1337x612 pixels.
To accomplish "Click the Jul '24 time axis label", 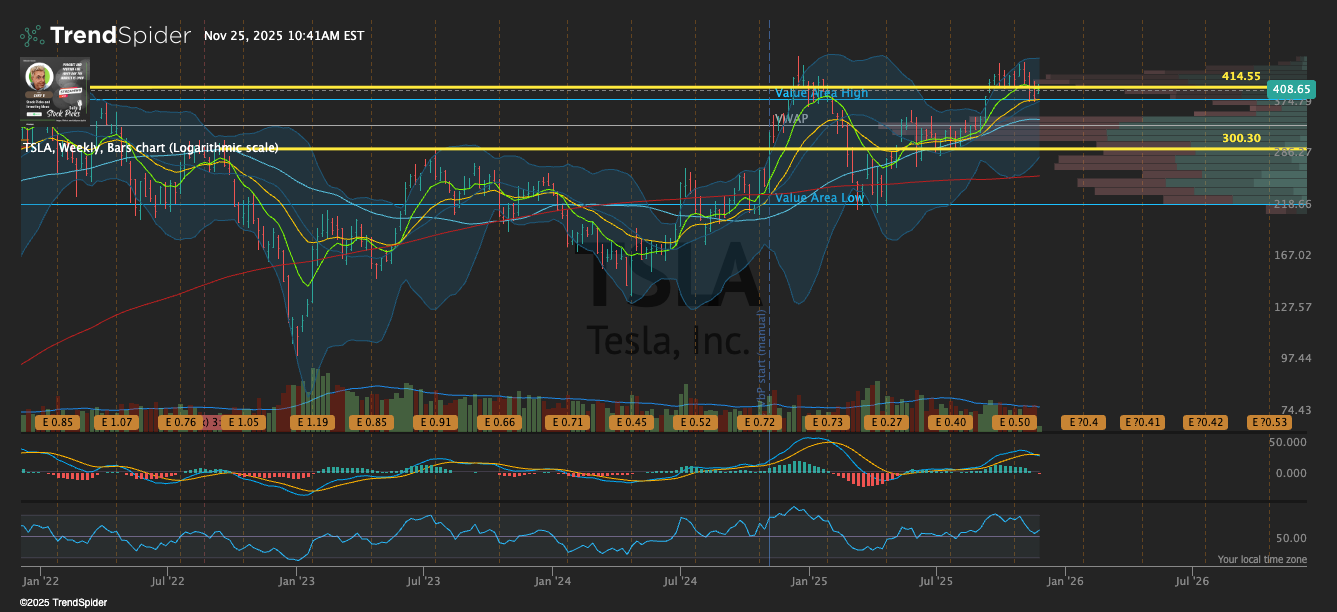I will click(x=680, y=580).
